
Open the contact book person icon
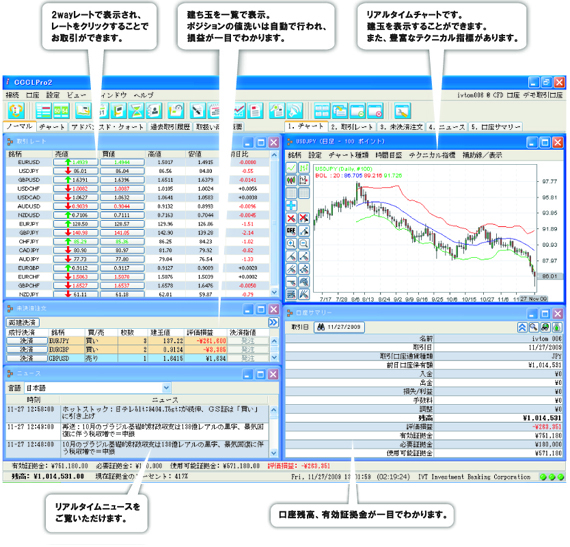[x=154, y=110]
